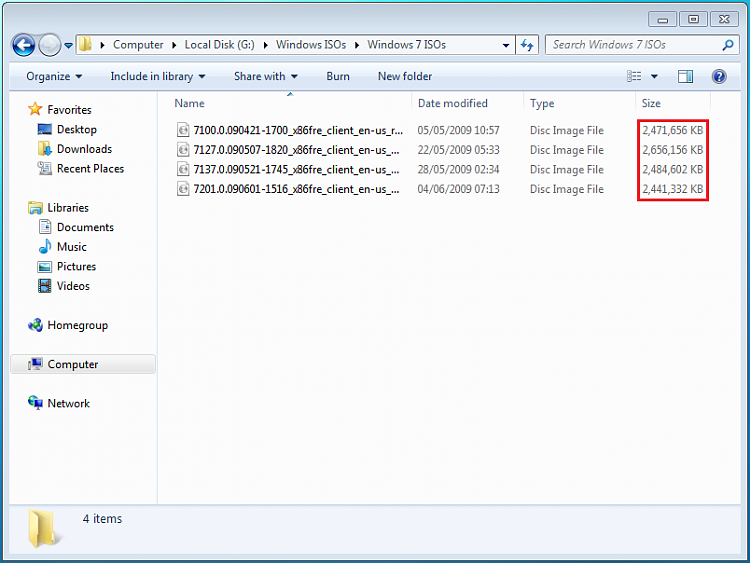Image resolution: width=750 pixels, height=563 pixels.
Task: Click the greyed Forward arrow button
Action: pos(50,45)
